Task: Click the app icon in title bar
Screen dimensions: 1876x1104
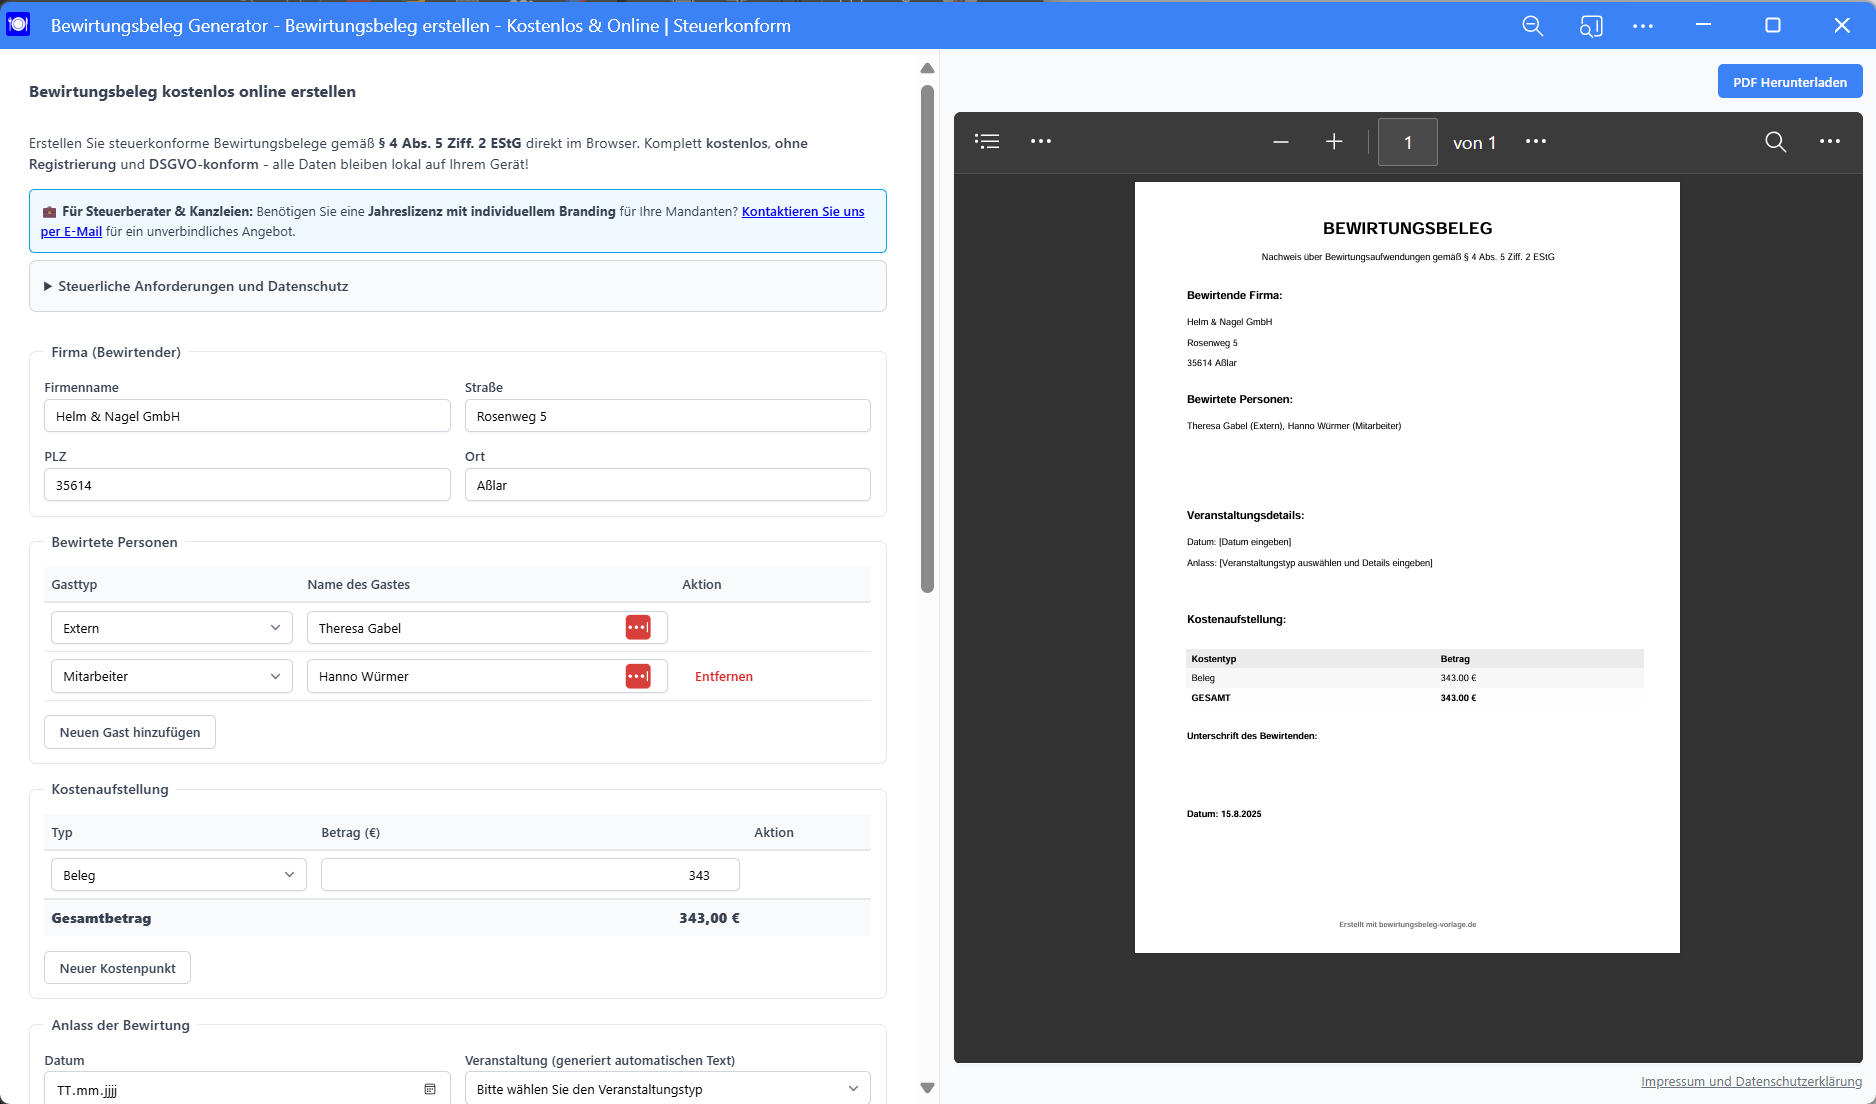Action: point(18,25)
